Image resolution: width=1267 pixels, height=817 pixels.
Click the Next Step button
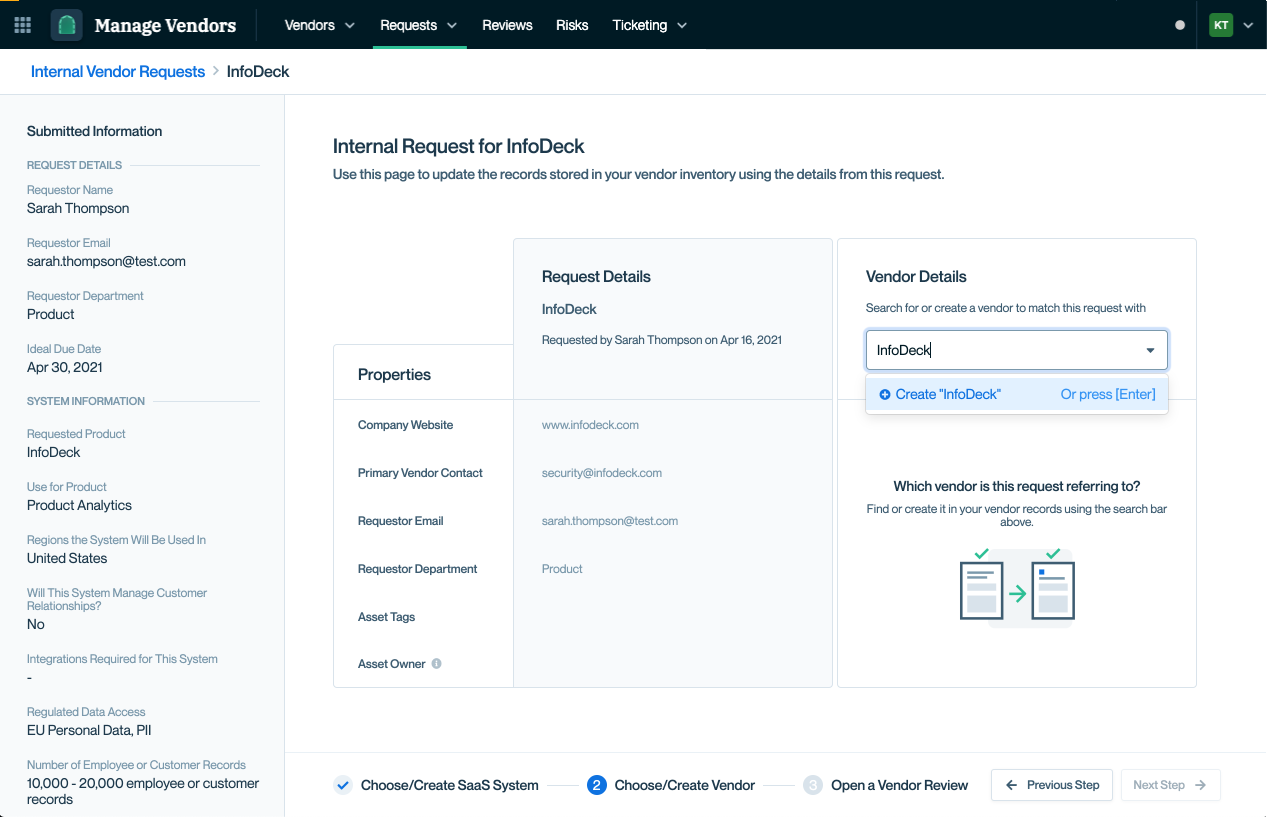(x=1170, y=785)
